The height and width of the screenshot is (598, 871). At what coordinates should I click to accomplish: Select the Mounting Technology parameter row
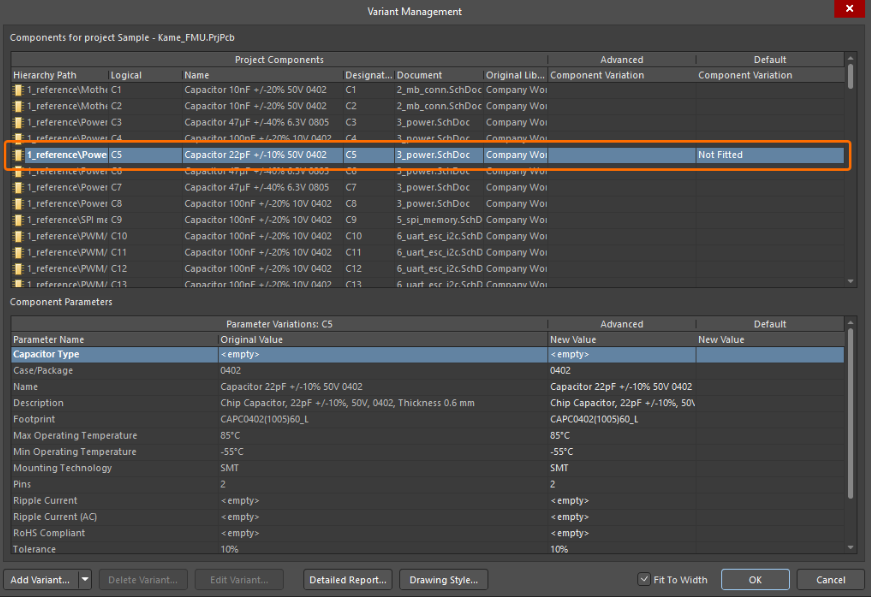(x=427, y=468)
